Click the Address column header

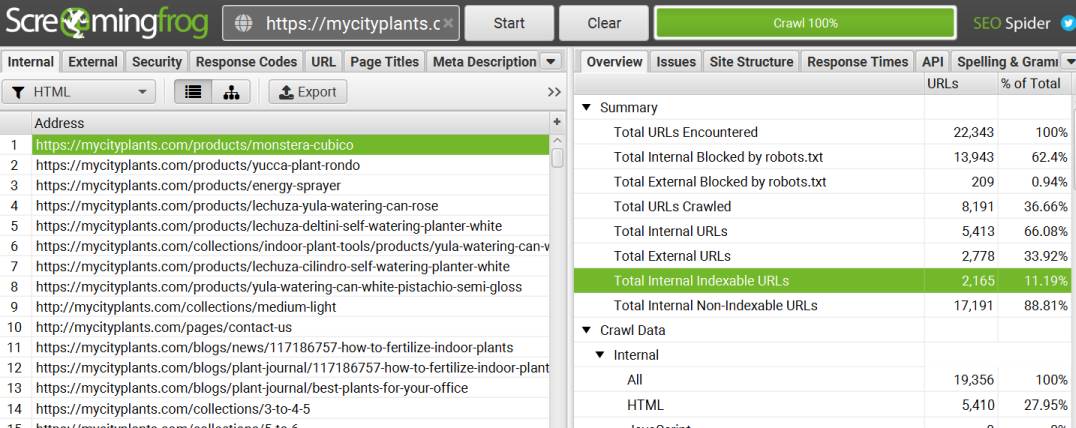290,123
